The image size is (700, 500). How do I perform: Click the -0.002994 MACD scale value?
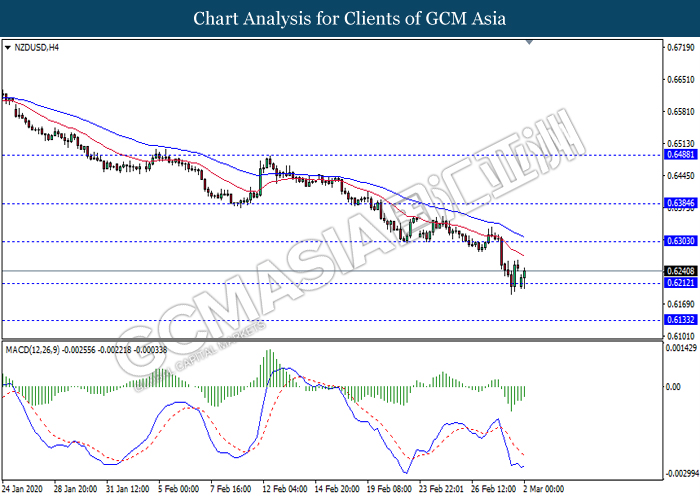[x=680, y=473]
